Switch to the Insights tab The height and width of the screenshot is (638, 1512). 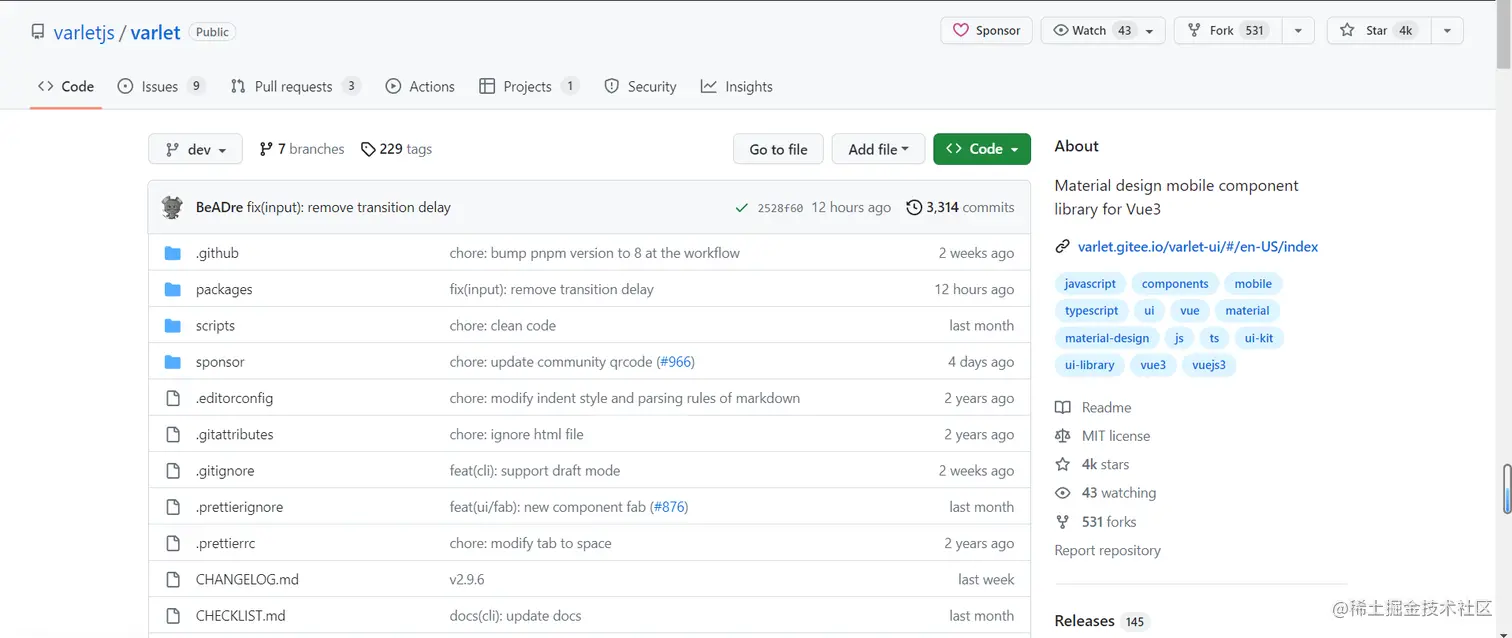tap(737, 87)
